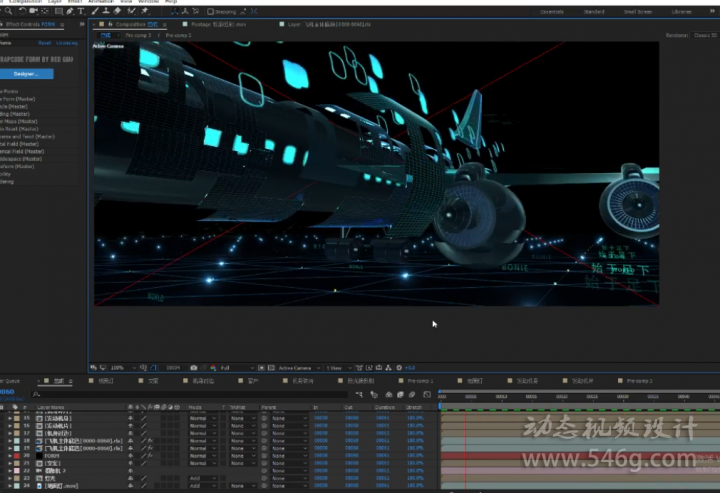Open the Full resolution dropdown

[x=237, y=368]
